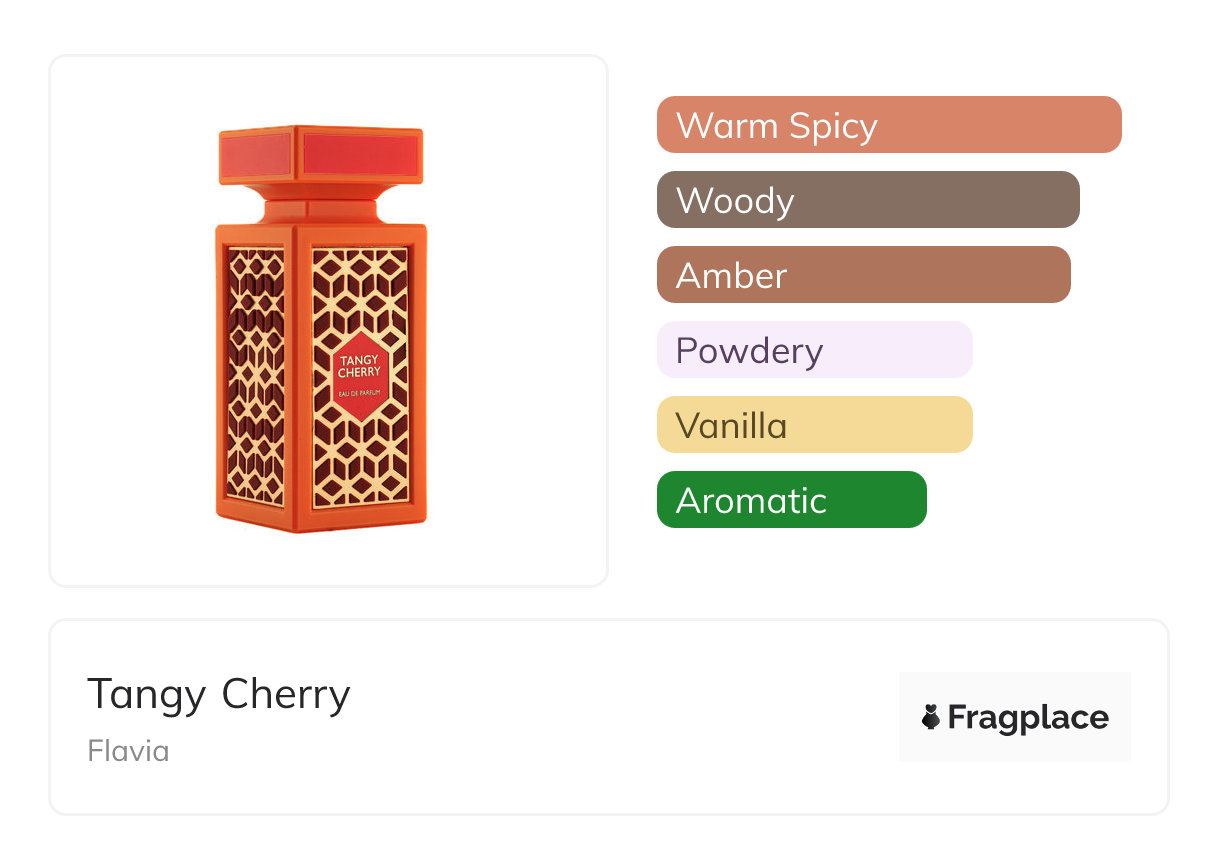This screenshot has width=1218, height=864.
Task: Open the Tangy Cherry bottle image
Action: point(322,330)
